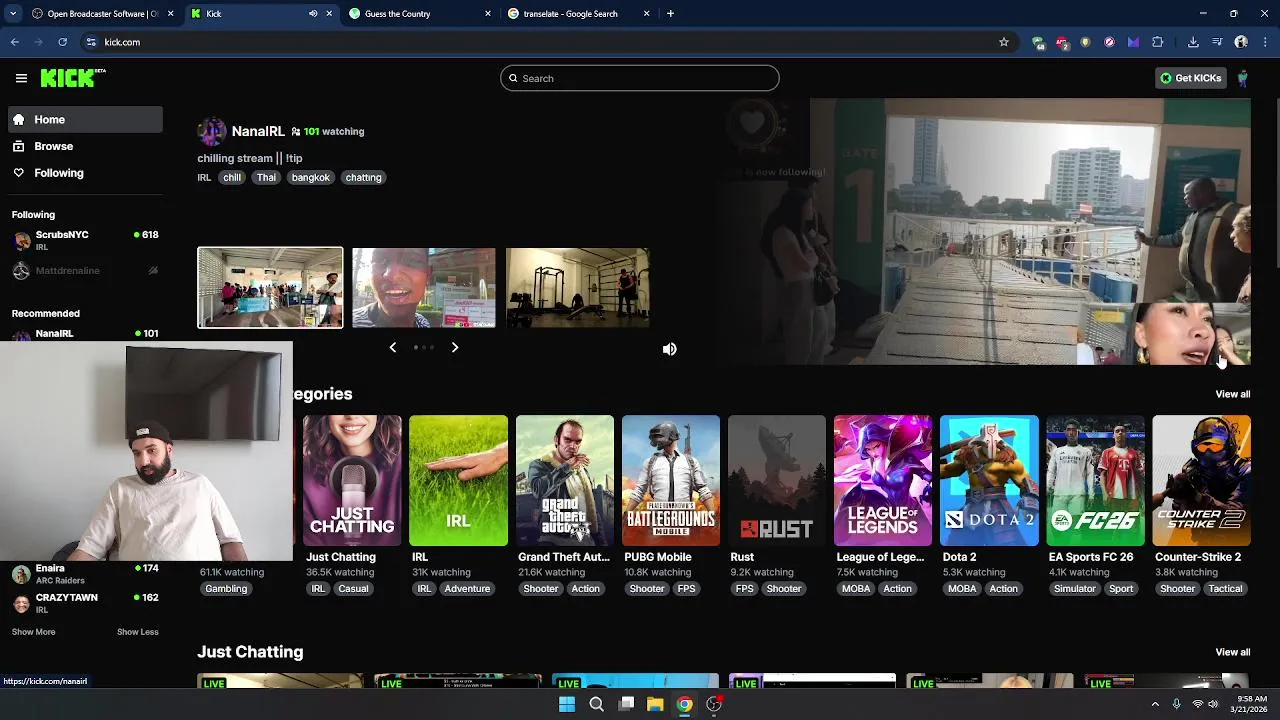Mute the Kick tab audio icon
1280x720 pixels.
[313, 14]
